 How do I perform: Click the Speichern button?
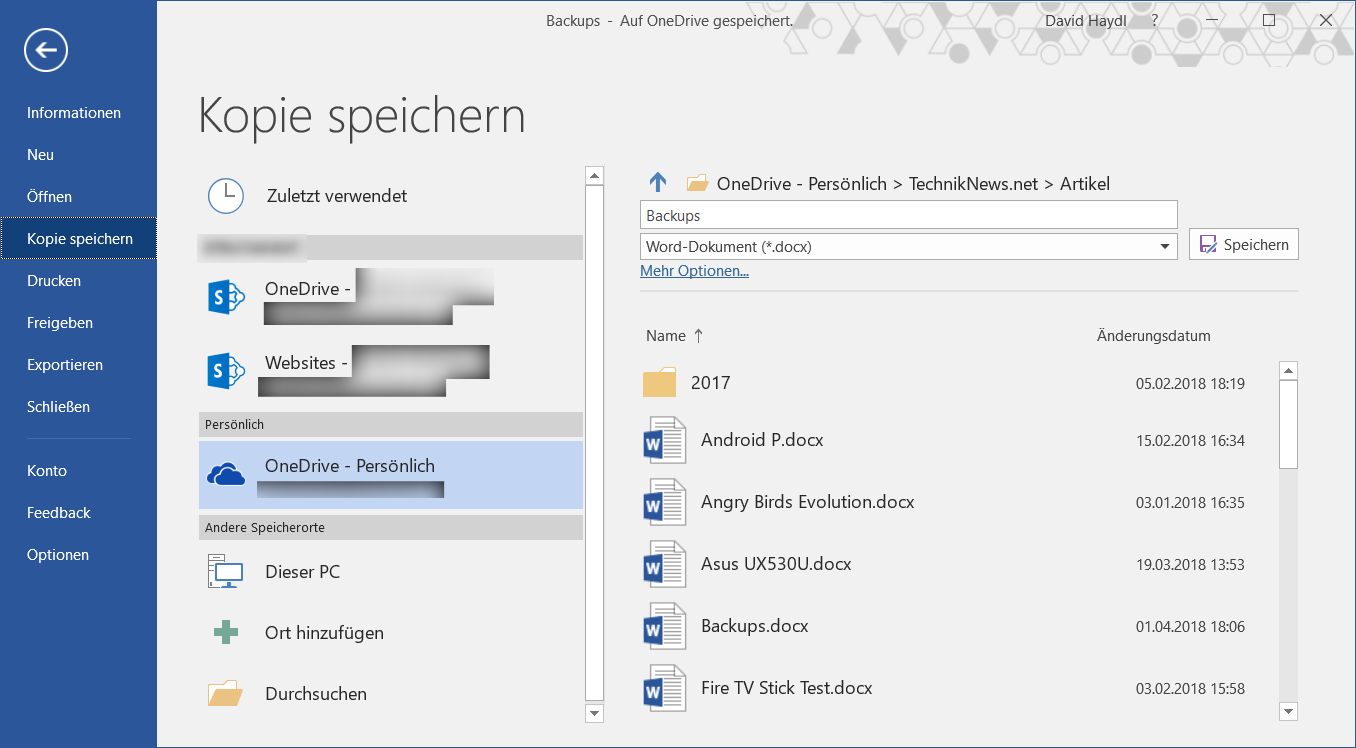pos(1244,244)
